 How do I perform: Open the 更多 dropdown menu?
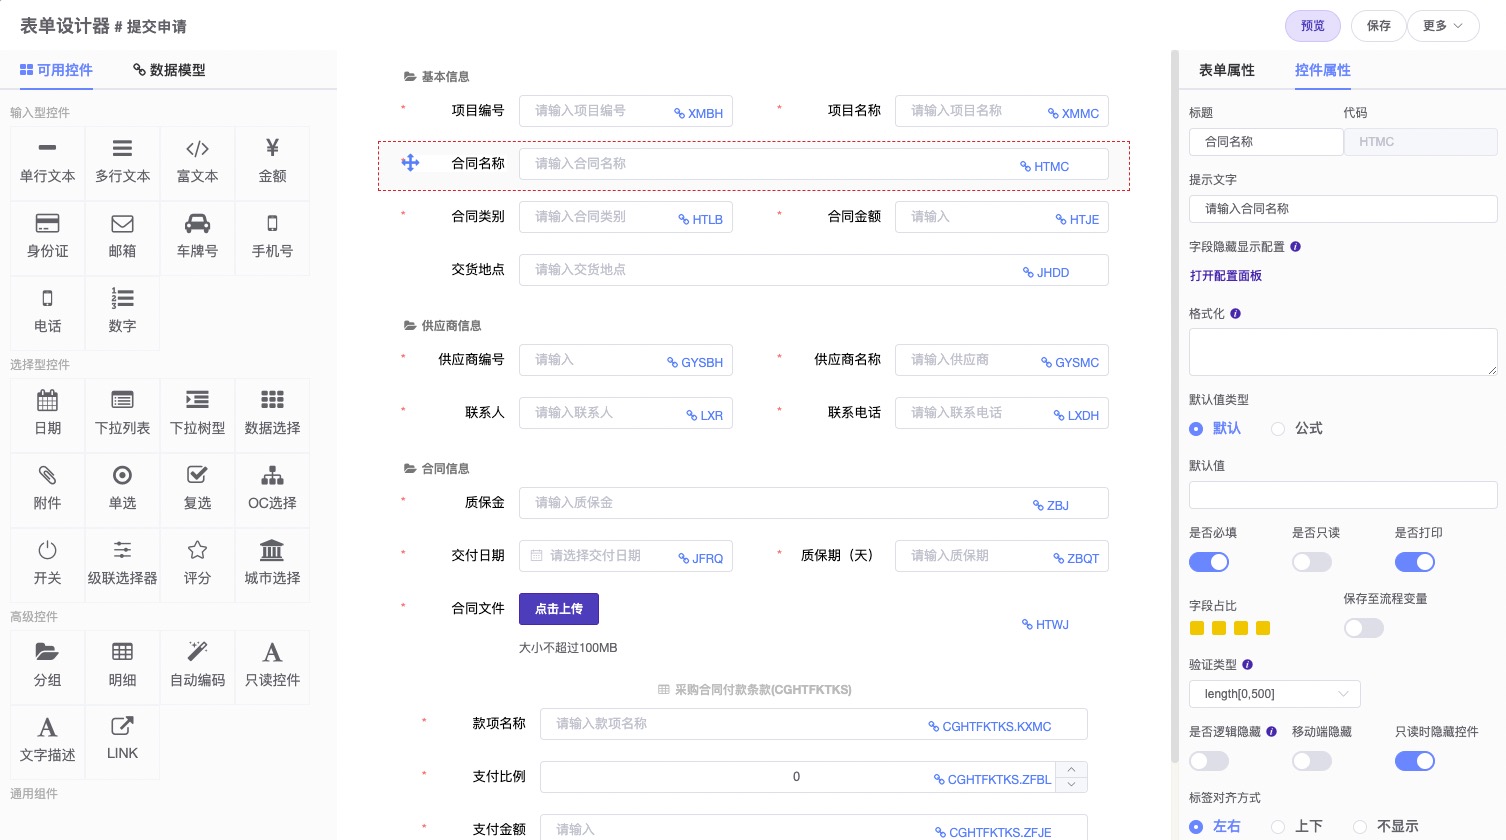pos(1443,26)
